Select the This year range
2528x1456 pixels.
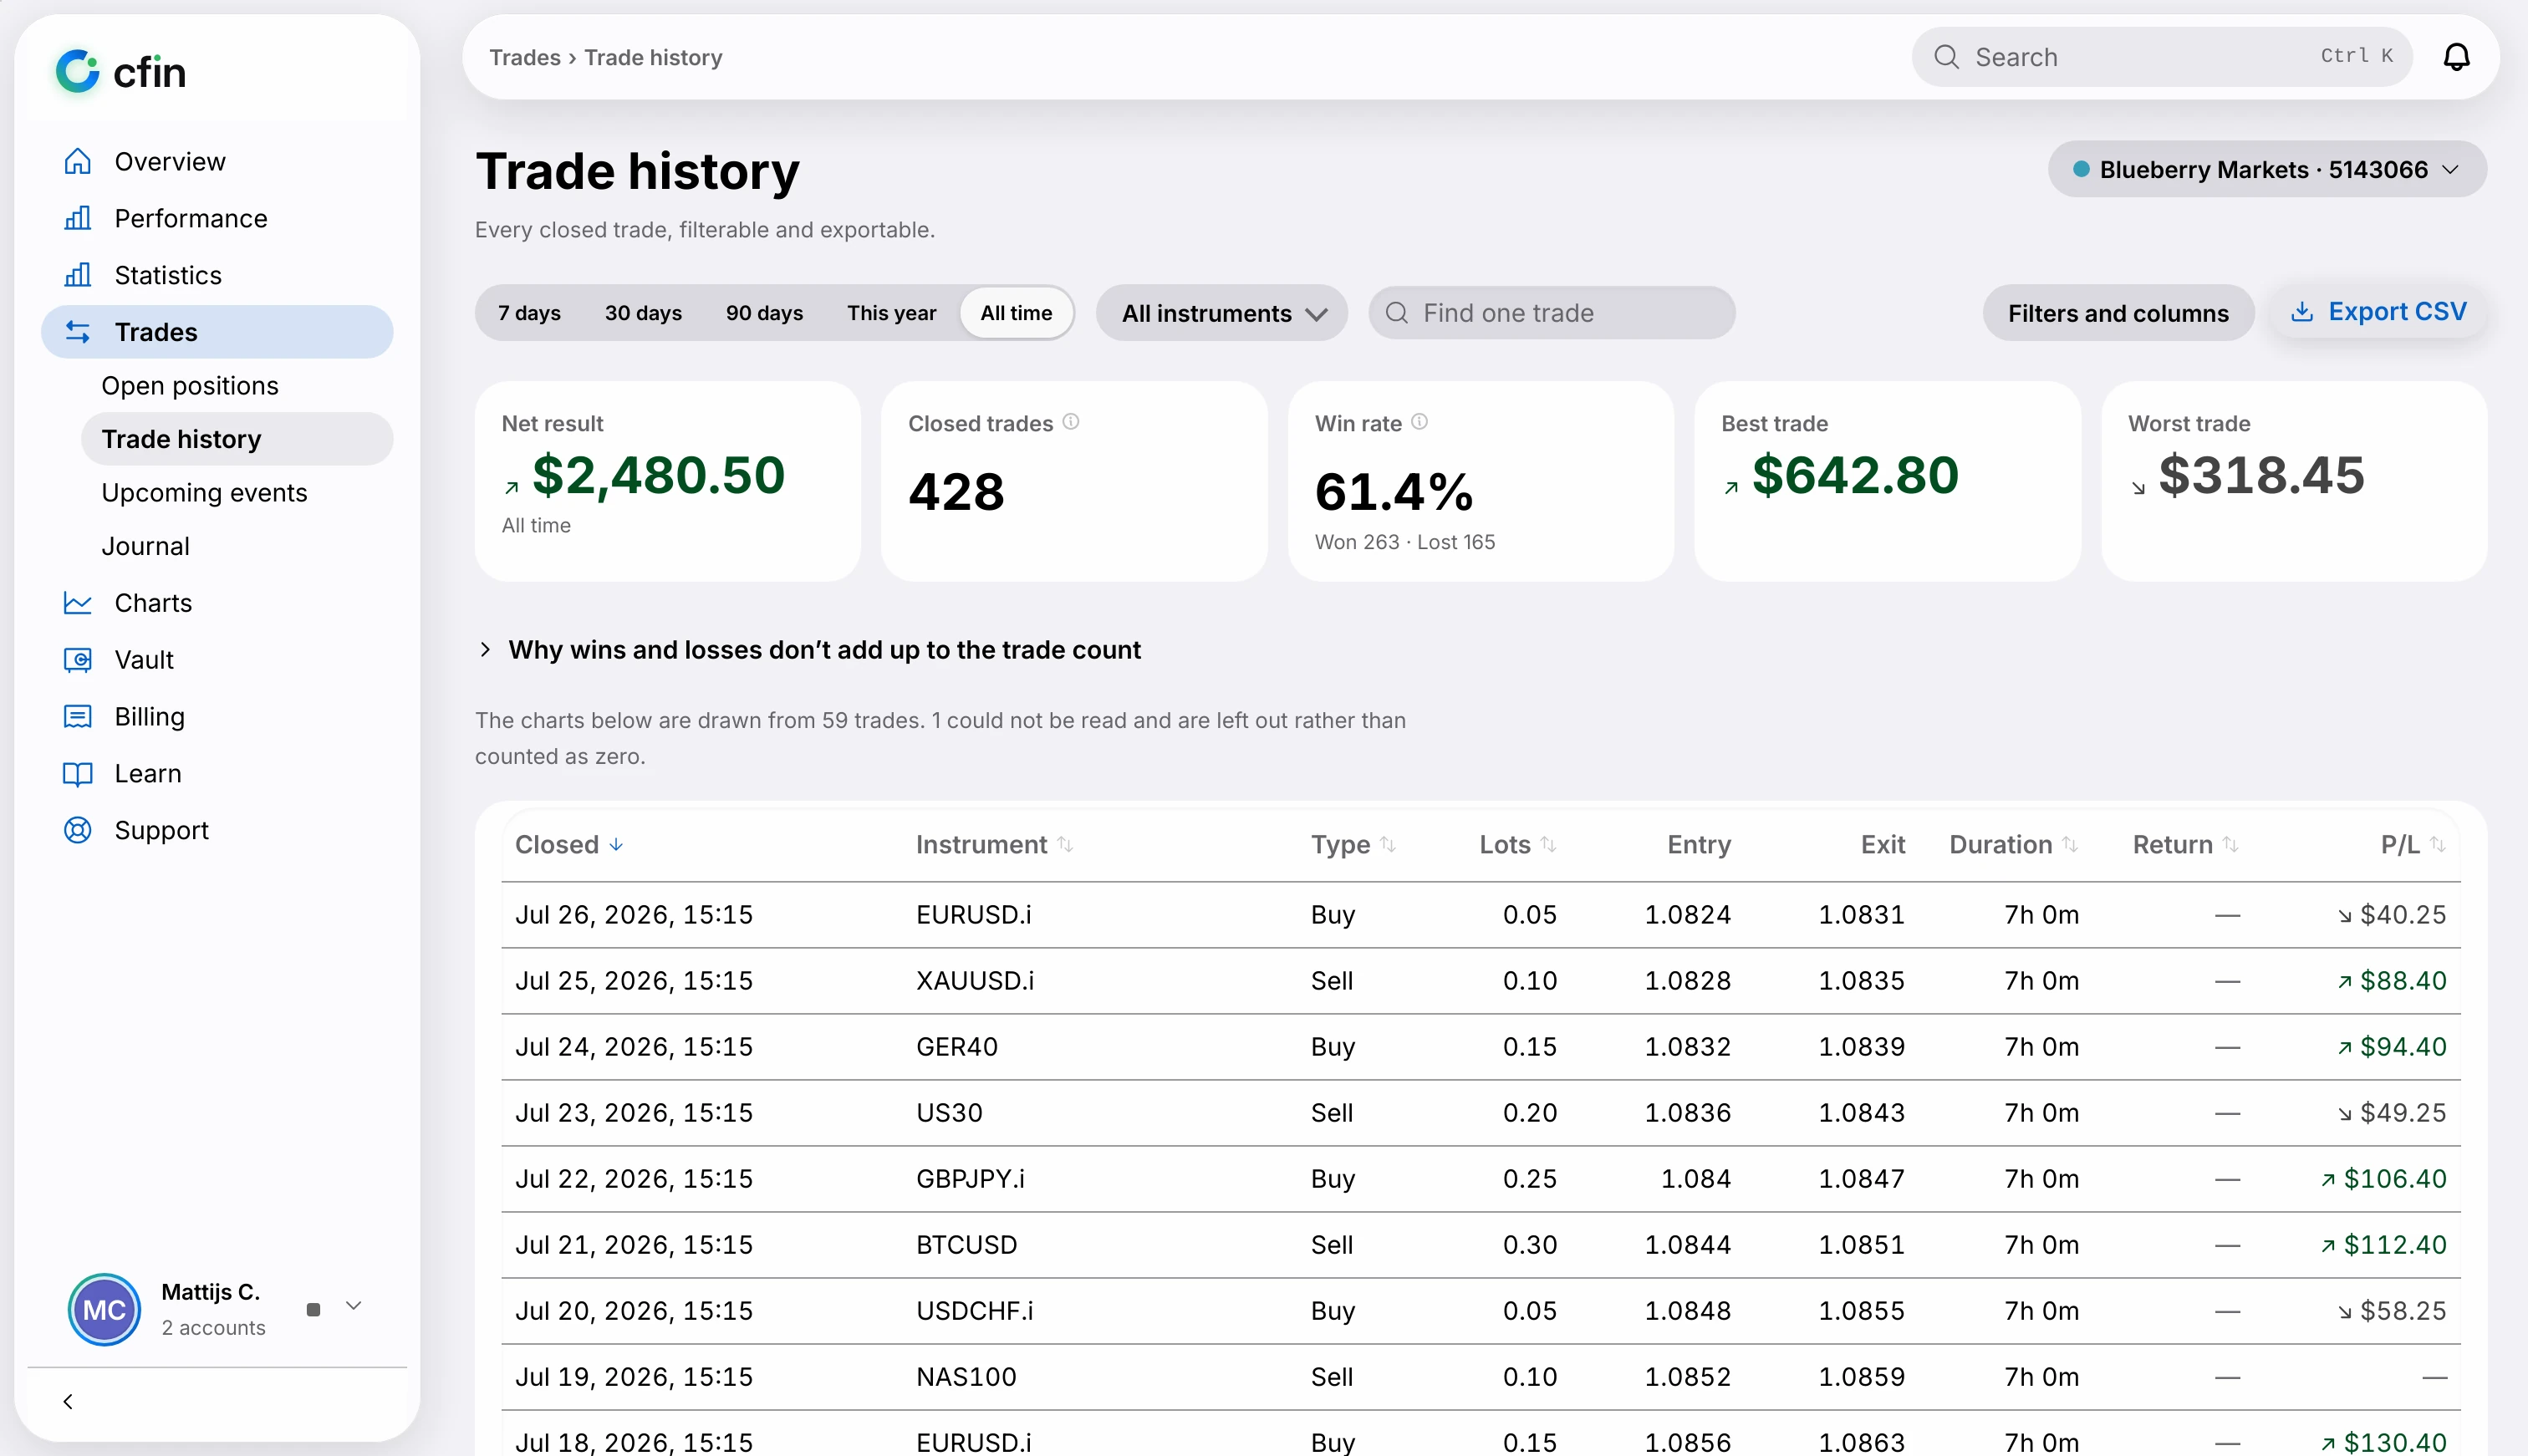891,313
